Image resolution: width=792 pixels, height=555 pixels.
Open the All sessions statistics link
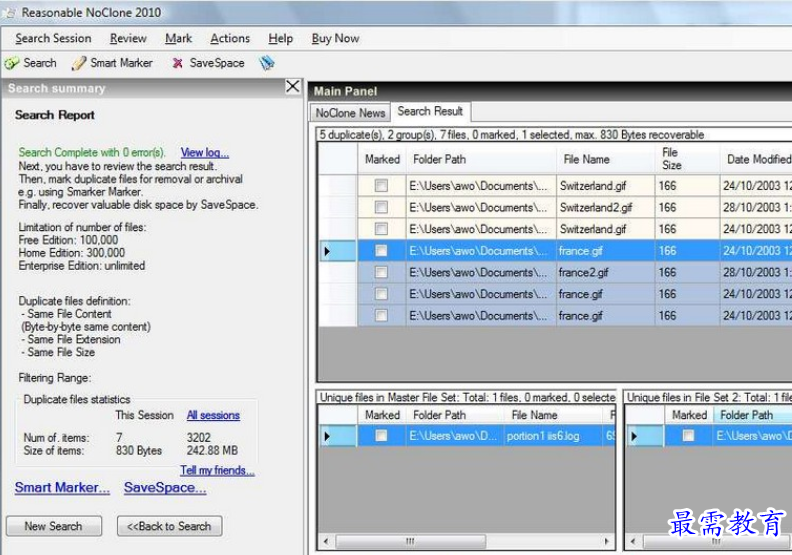[x=213, y=415]
